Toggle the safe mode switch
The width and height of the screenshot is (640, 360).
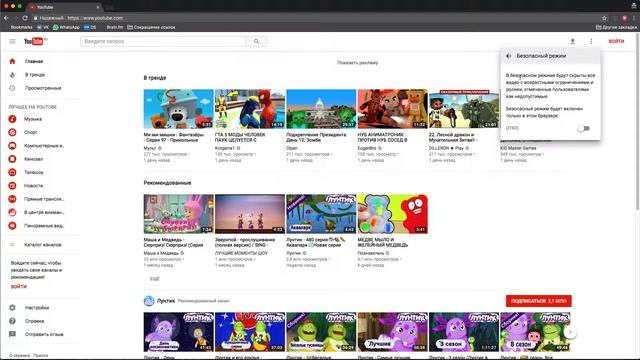tap(584, 128)
